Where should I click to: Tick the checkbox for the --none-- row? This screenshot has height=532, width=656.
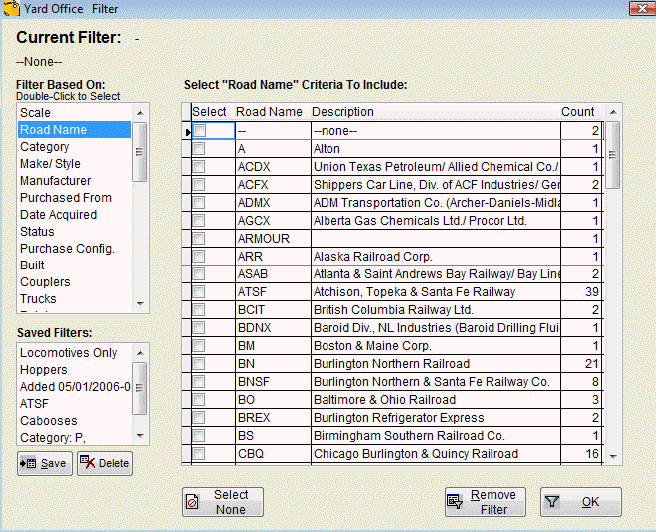200,130
